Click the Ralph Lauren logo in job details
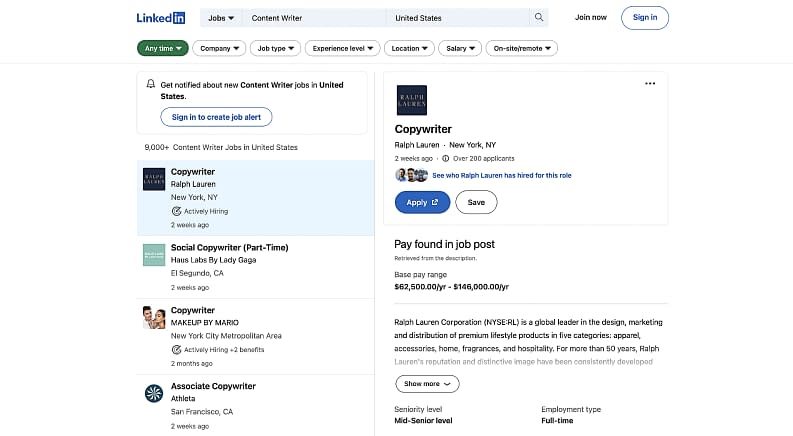Image resolution: width=793 pixels, height=436 pixels. click(412, 100)
